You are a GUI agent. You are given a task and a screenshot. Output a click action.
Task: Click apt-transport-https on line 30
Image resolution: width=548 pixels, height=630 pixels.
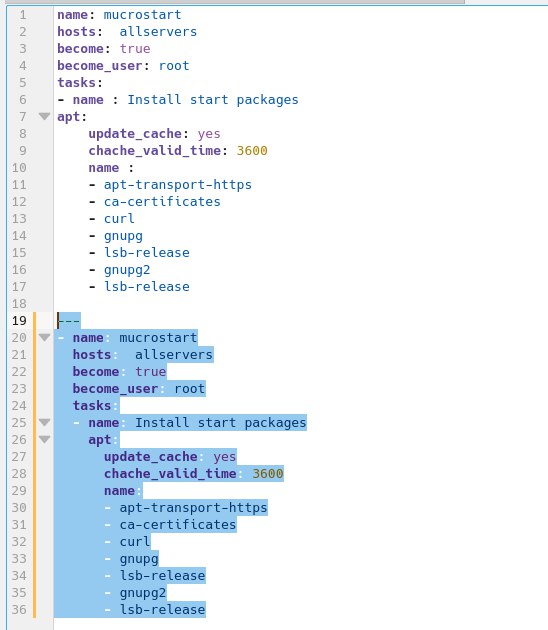pos(193,508)
